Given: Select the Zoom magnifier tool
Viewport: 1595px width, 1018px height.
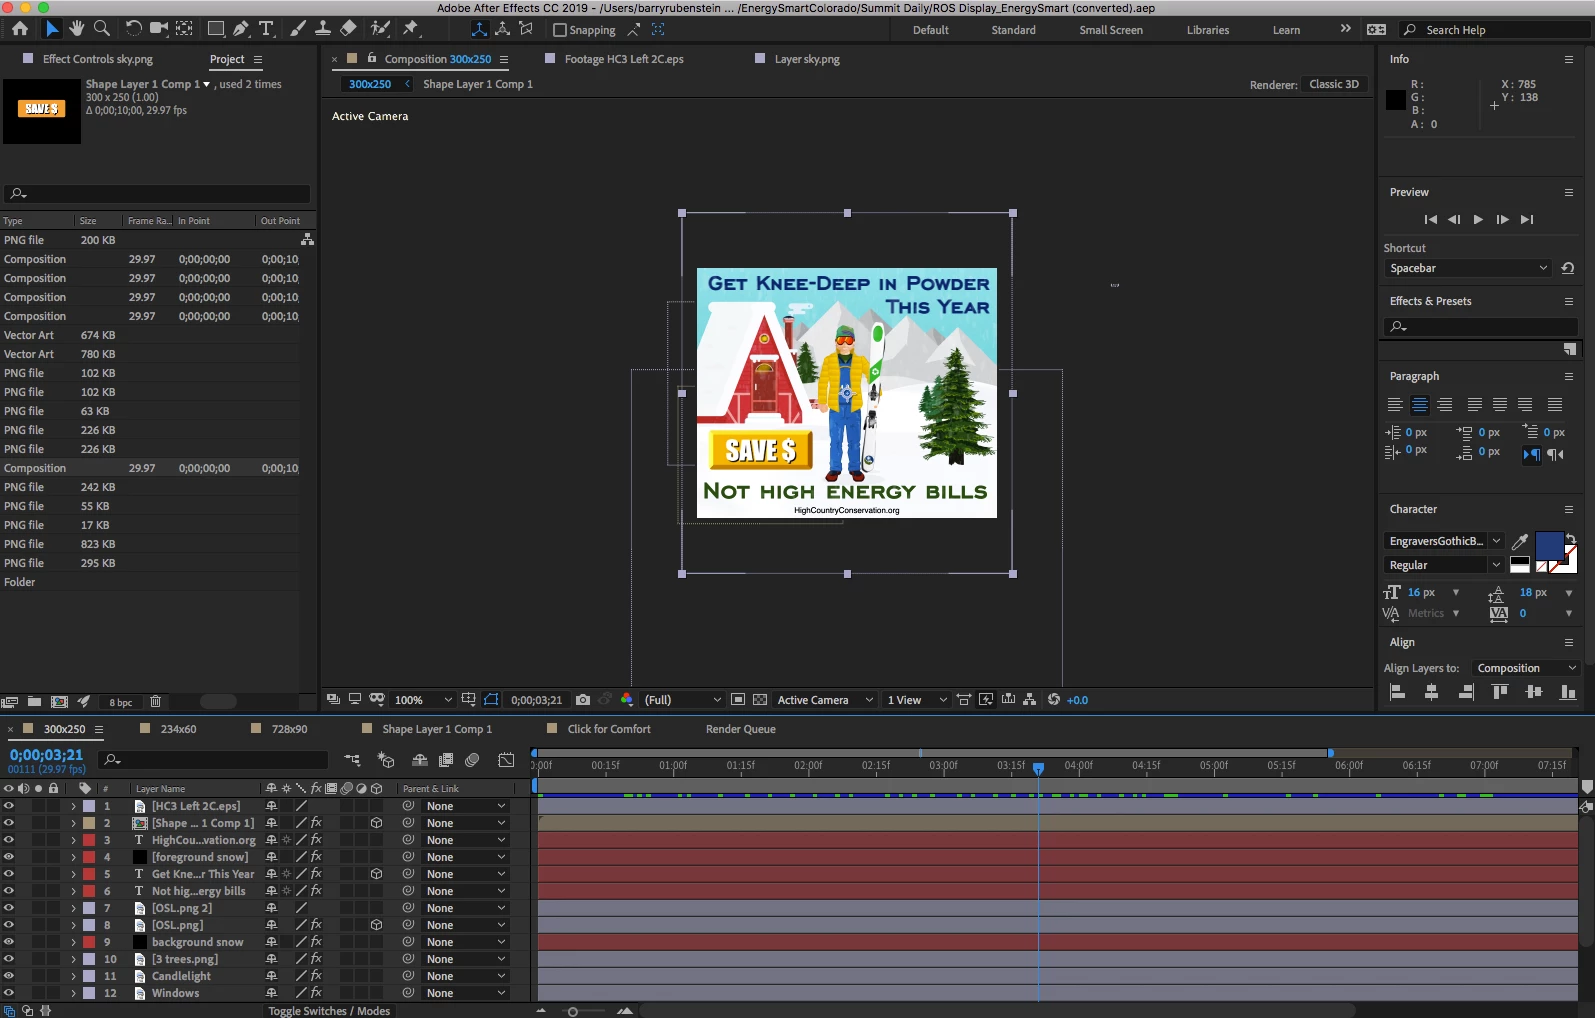Looking at the screenshot, I should [x=101, y=29].
